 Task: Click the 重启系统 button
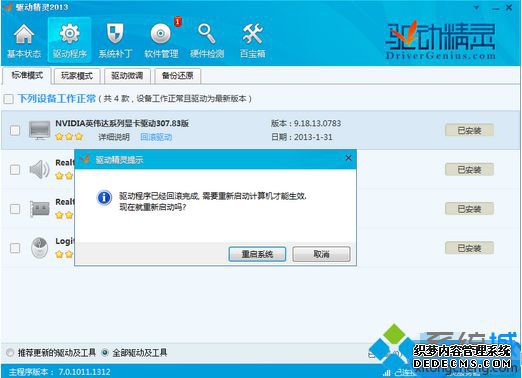257,254
